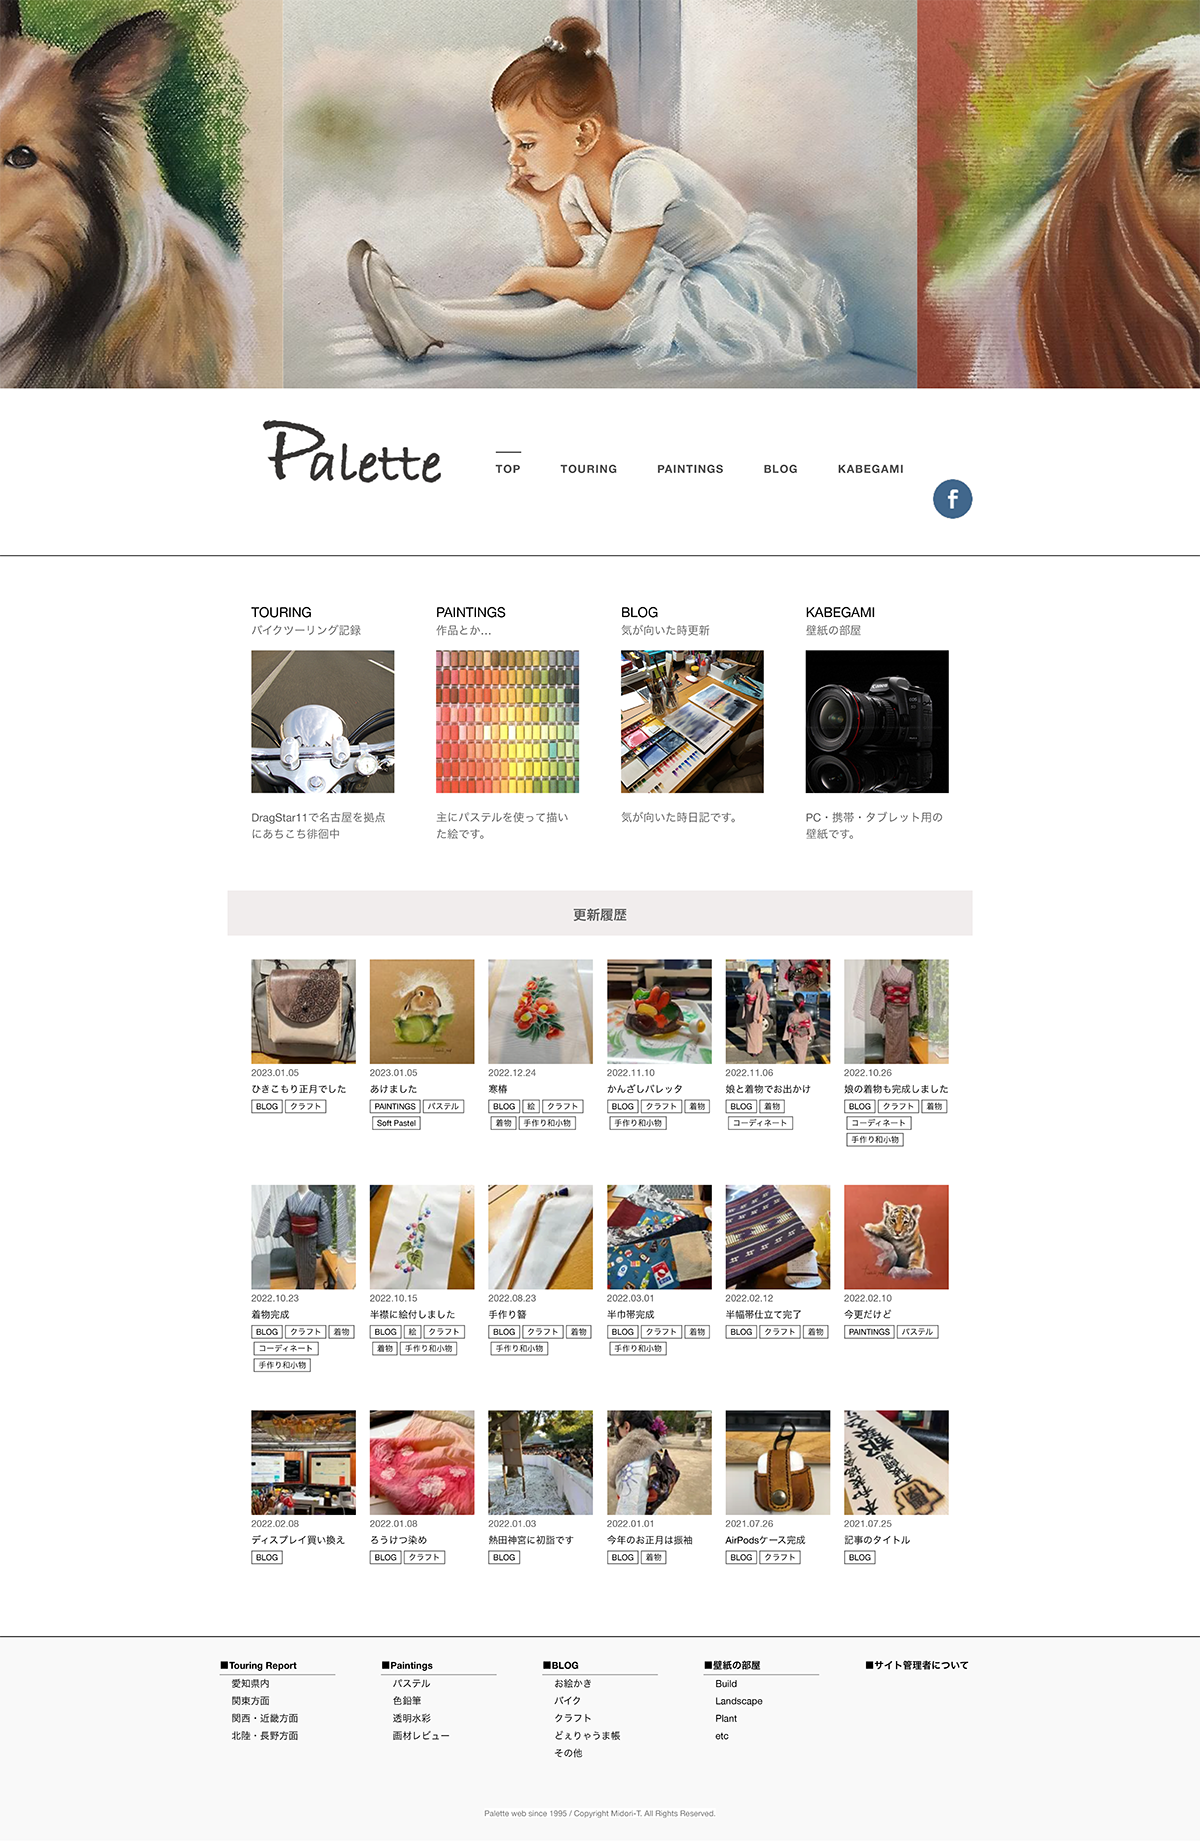This screenshot has width=1200, height=1841.
Task: Open the rabbit painting post thumbnail
Action: click(422, 1011)
